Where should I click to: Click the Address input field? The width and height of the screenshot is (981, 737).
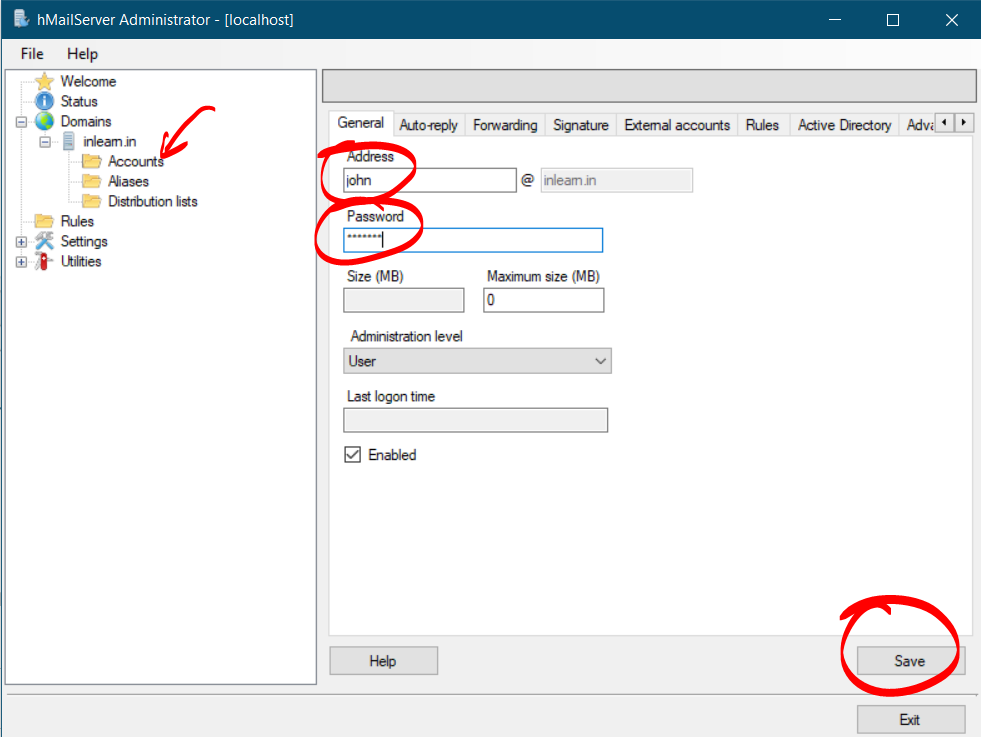click(430, 180)
